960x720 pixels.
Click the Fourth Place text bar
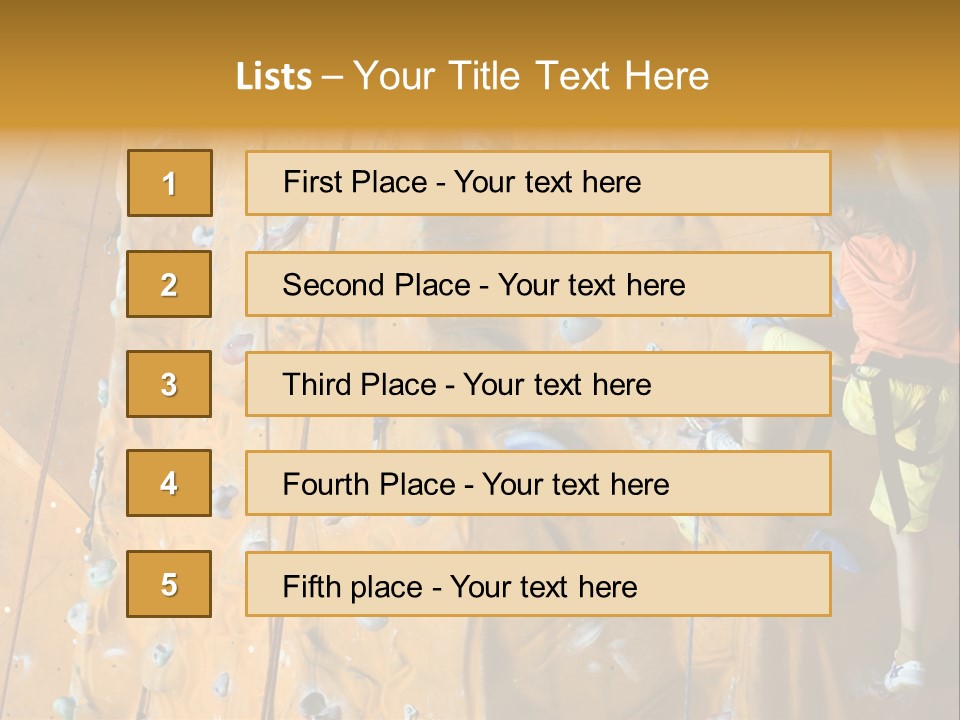pos(538,483)
